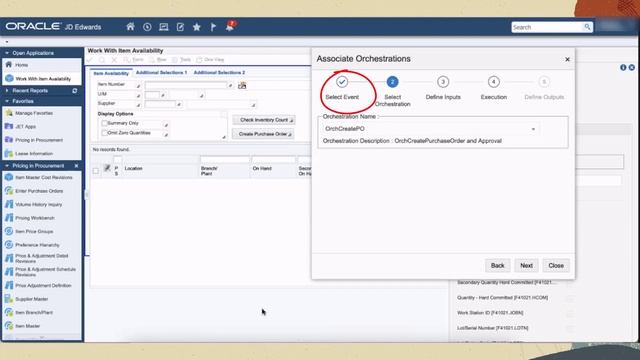
Task: Switch to Additional Selections 1 tab
Action: 161,73
